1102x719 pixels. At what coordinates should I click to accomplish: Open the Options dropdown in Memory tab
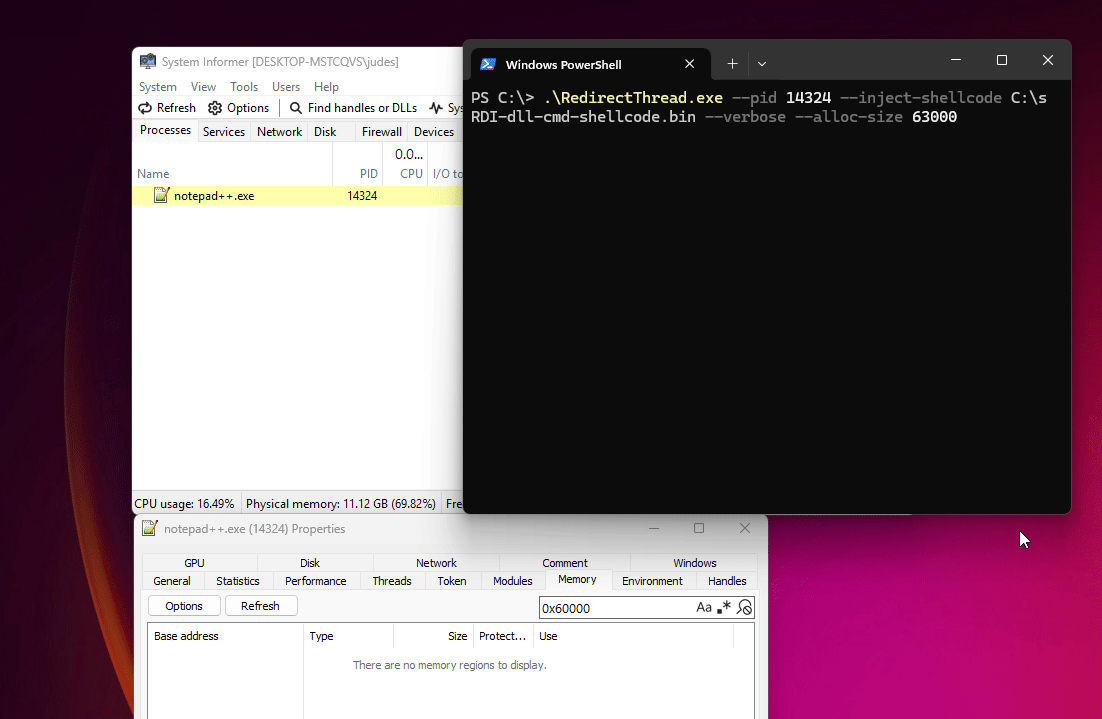click(x=184, y=606)
